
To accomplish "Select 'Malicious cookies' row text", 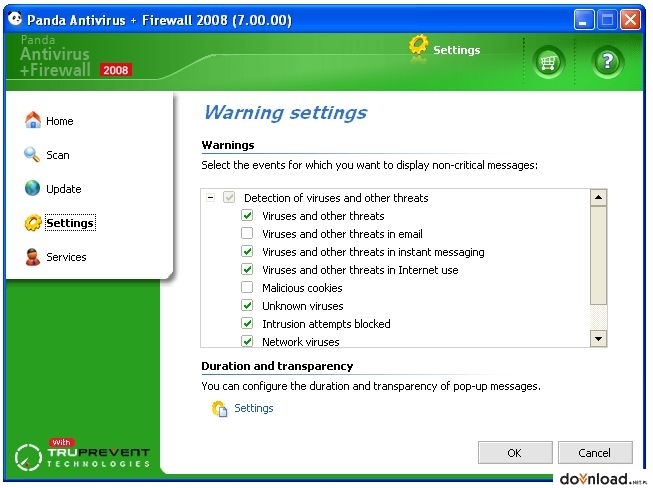I will point(302,288).
